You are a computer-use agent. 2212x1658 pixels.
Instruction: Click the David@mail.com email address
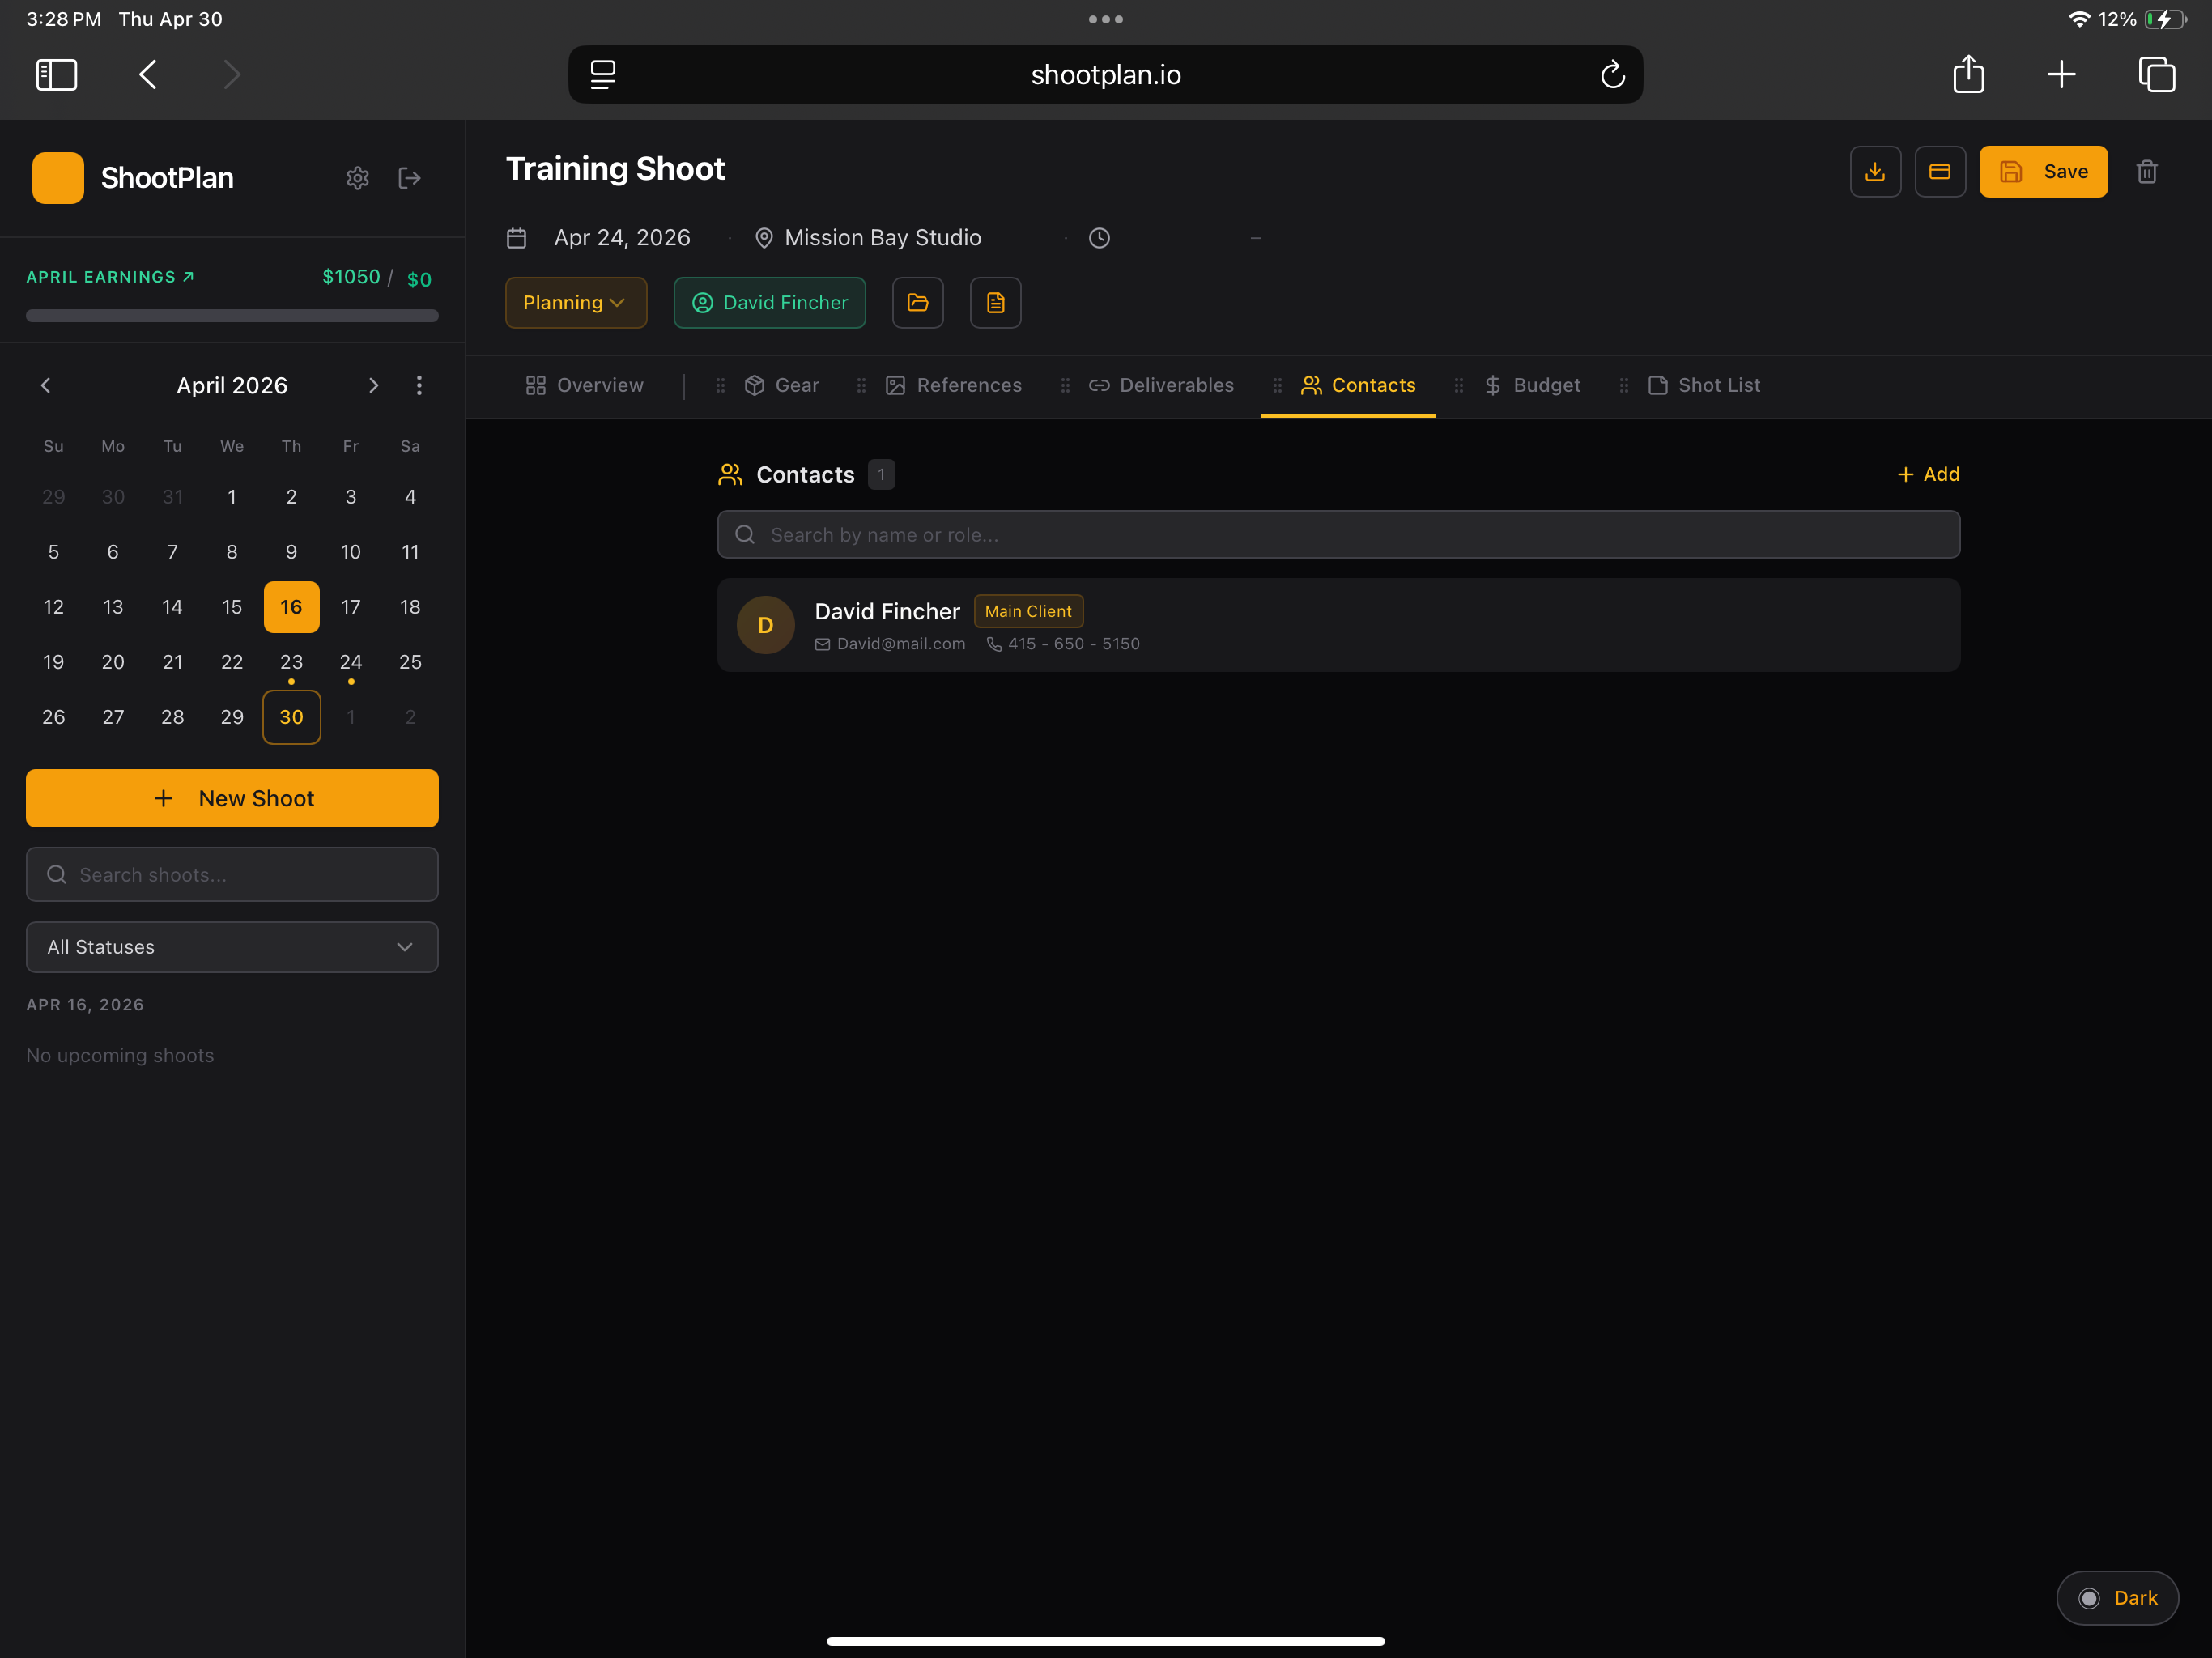coord(901,645)
